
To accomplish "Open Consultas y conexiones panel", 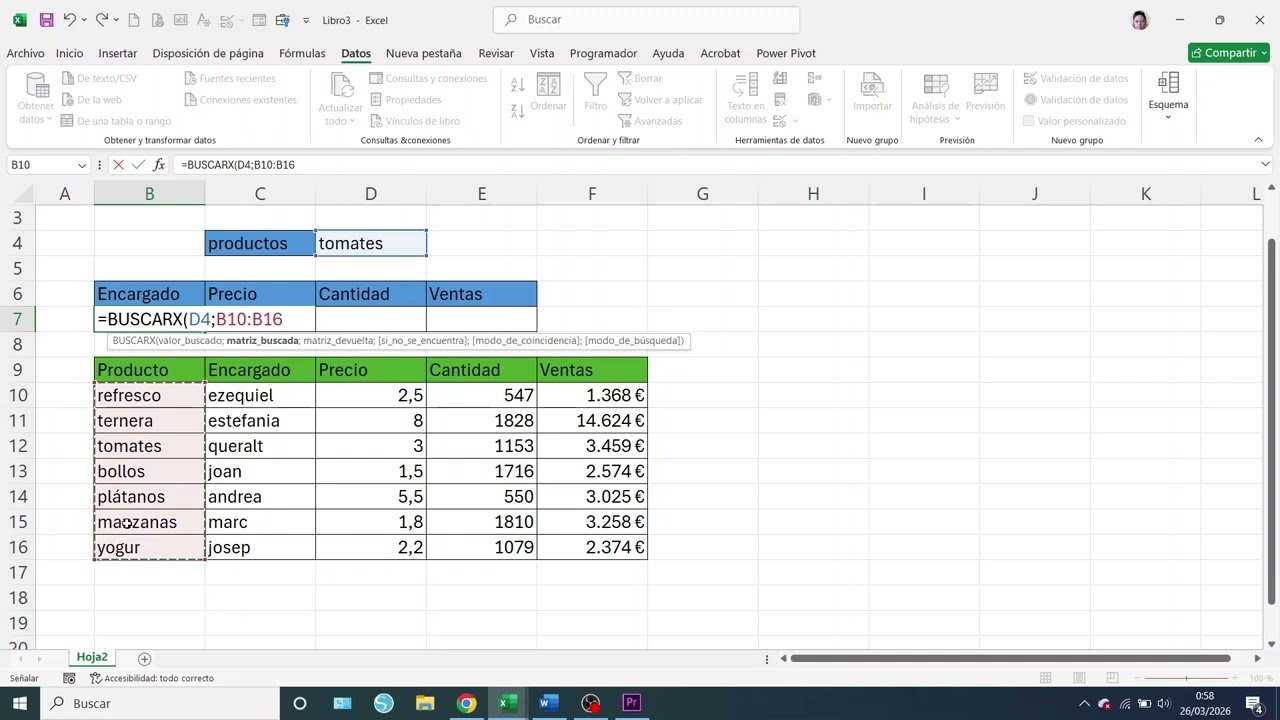I will click(x=428, y=78).
